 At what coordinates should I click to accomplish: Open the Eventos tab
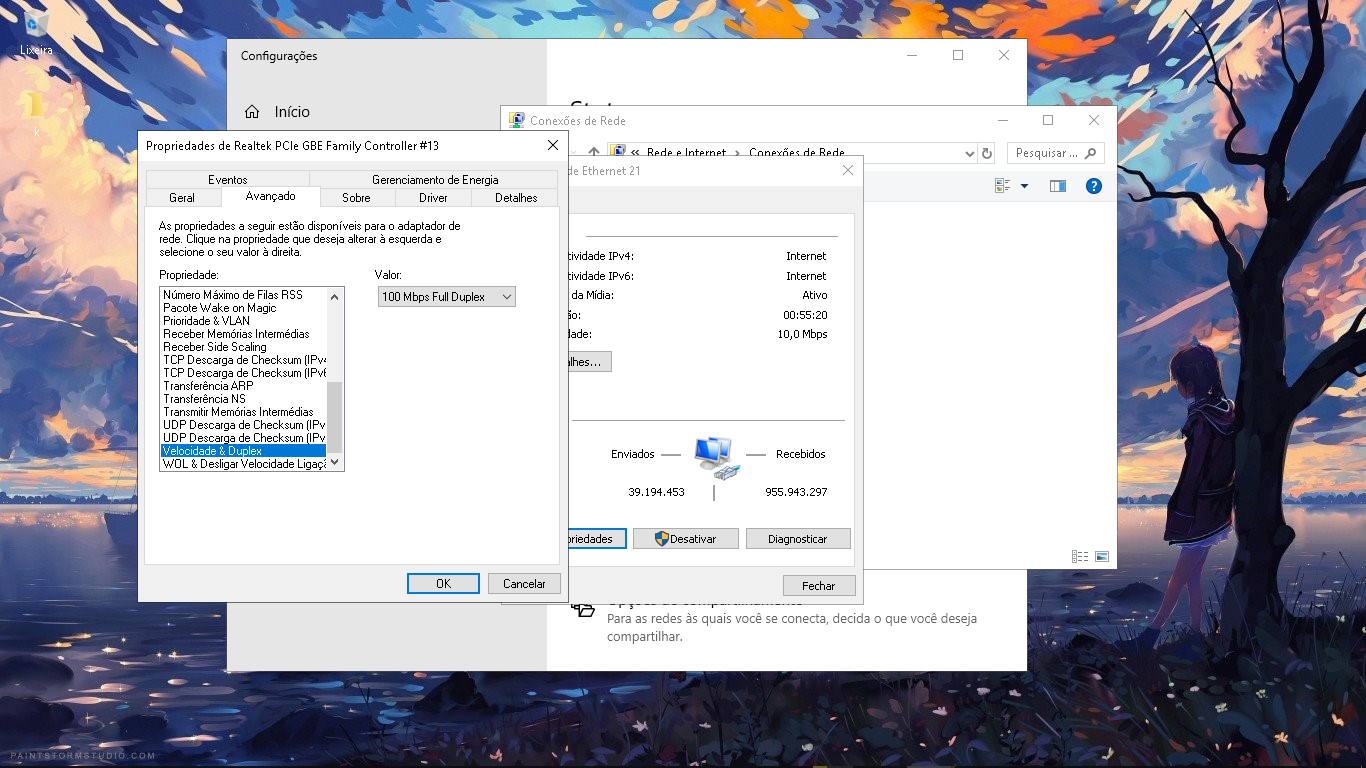(x=228, y=180)
